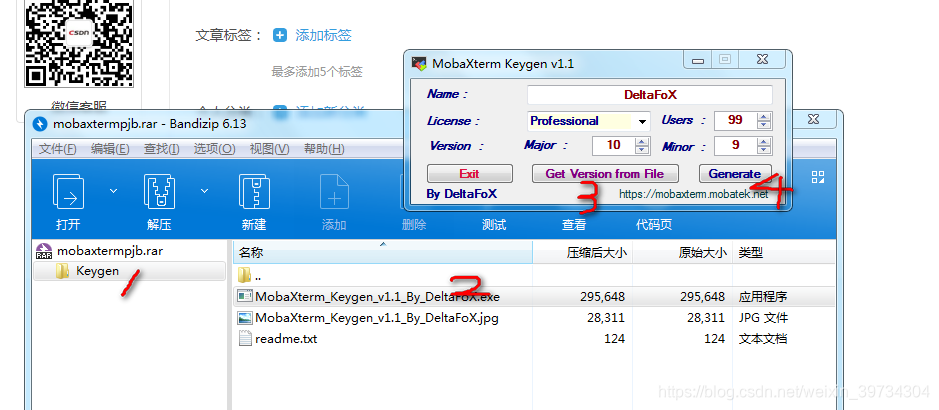Sort by the 原始大小 column header
This screenshot has height=410, width=939.
point(683,253)
